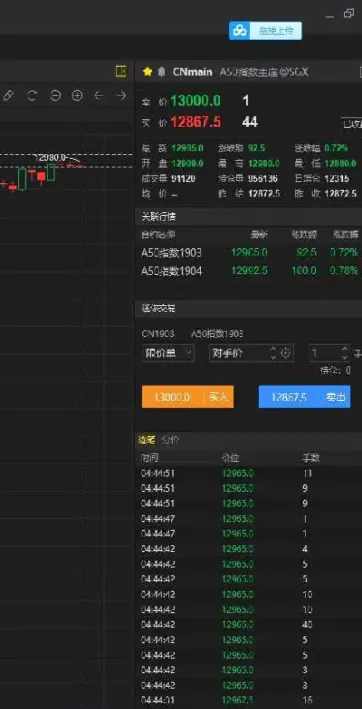This screenshot has width=362, height=709.
Task: Click the 100.0 change amount of A50指数1904
Action: click(x=304, y=271)
